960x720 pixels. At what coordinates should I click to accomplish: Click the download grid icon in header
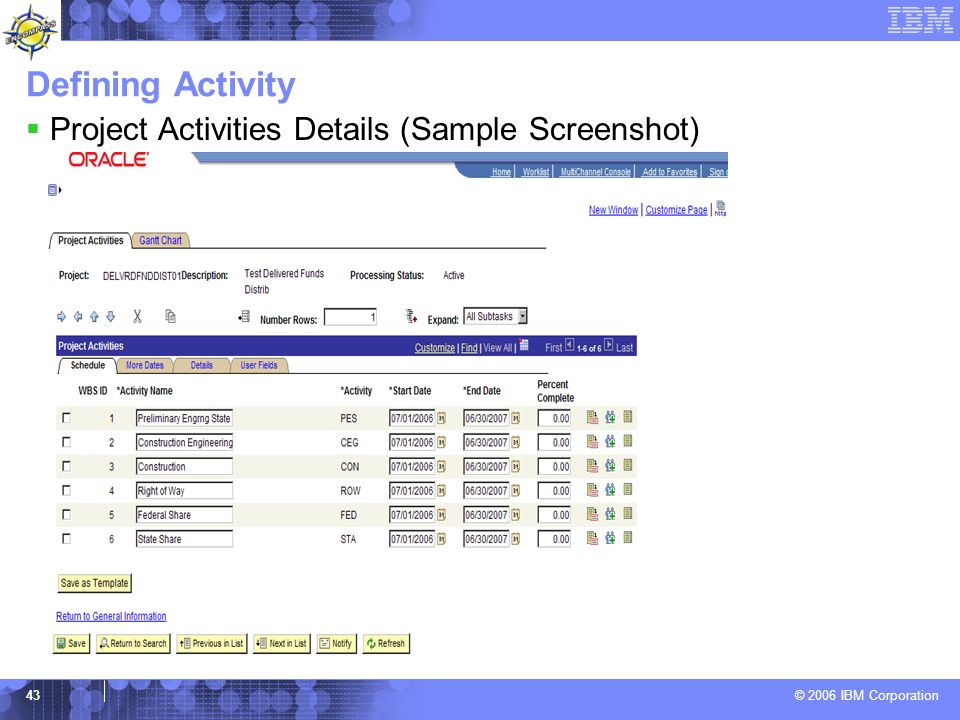(x=524, y=345)
